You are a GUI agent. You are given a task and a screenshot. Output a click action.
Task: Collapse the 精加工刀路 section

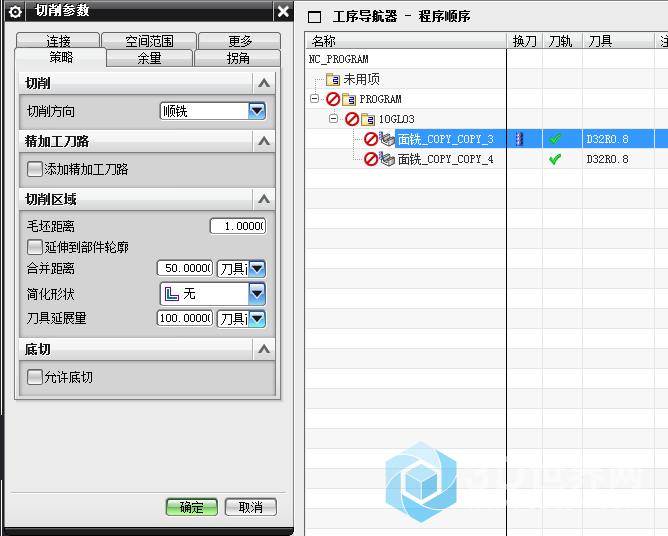coord(264,141)
